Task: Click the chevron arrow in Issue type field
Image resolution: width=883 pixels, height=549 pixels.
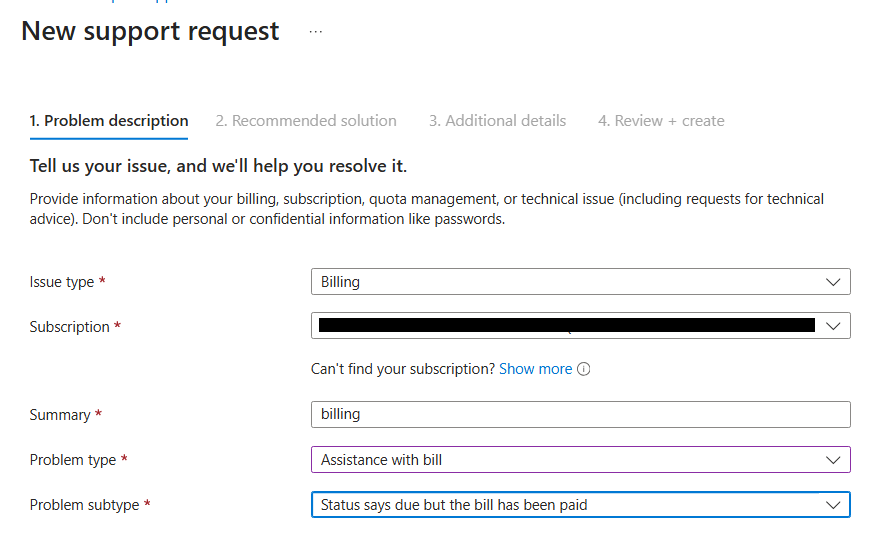Action: coord(833,282)
